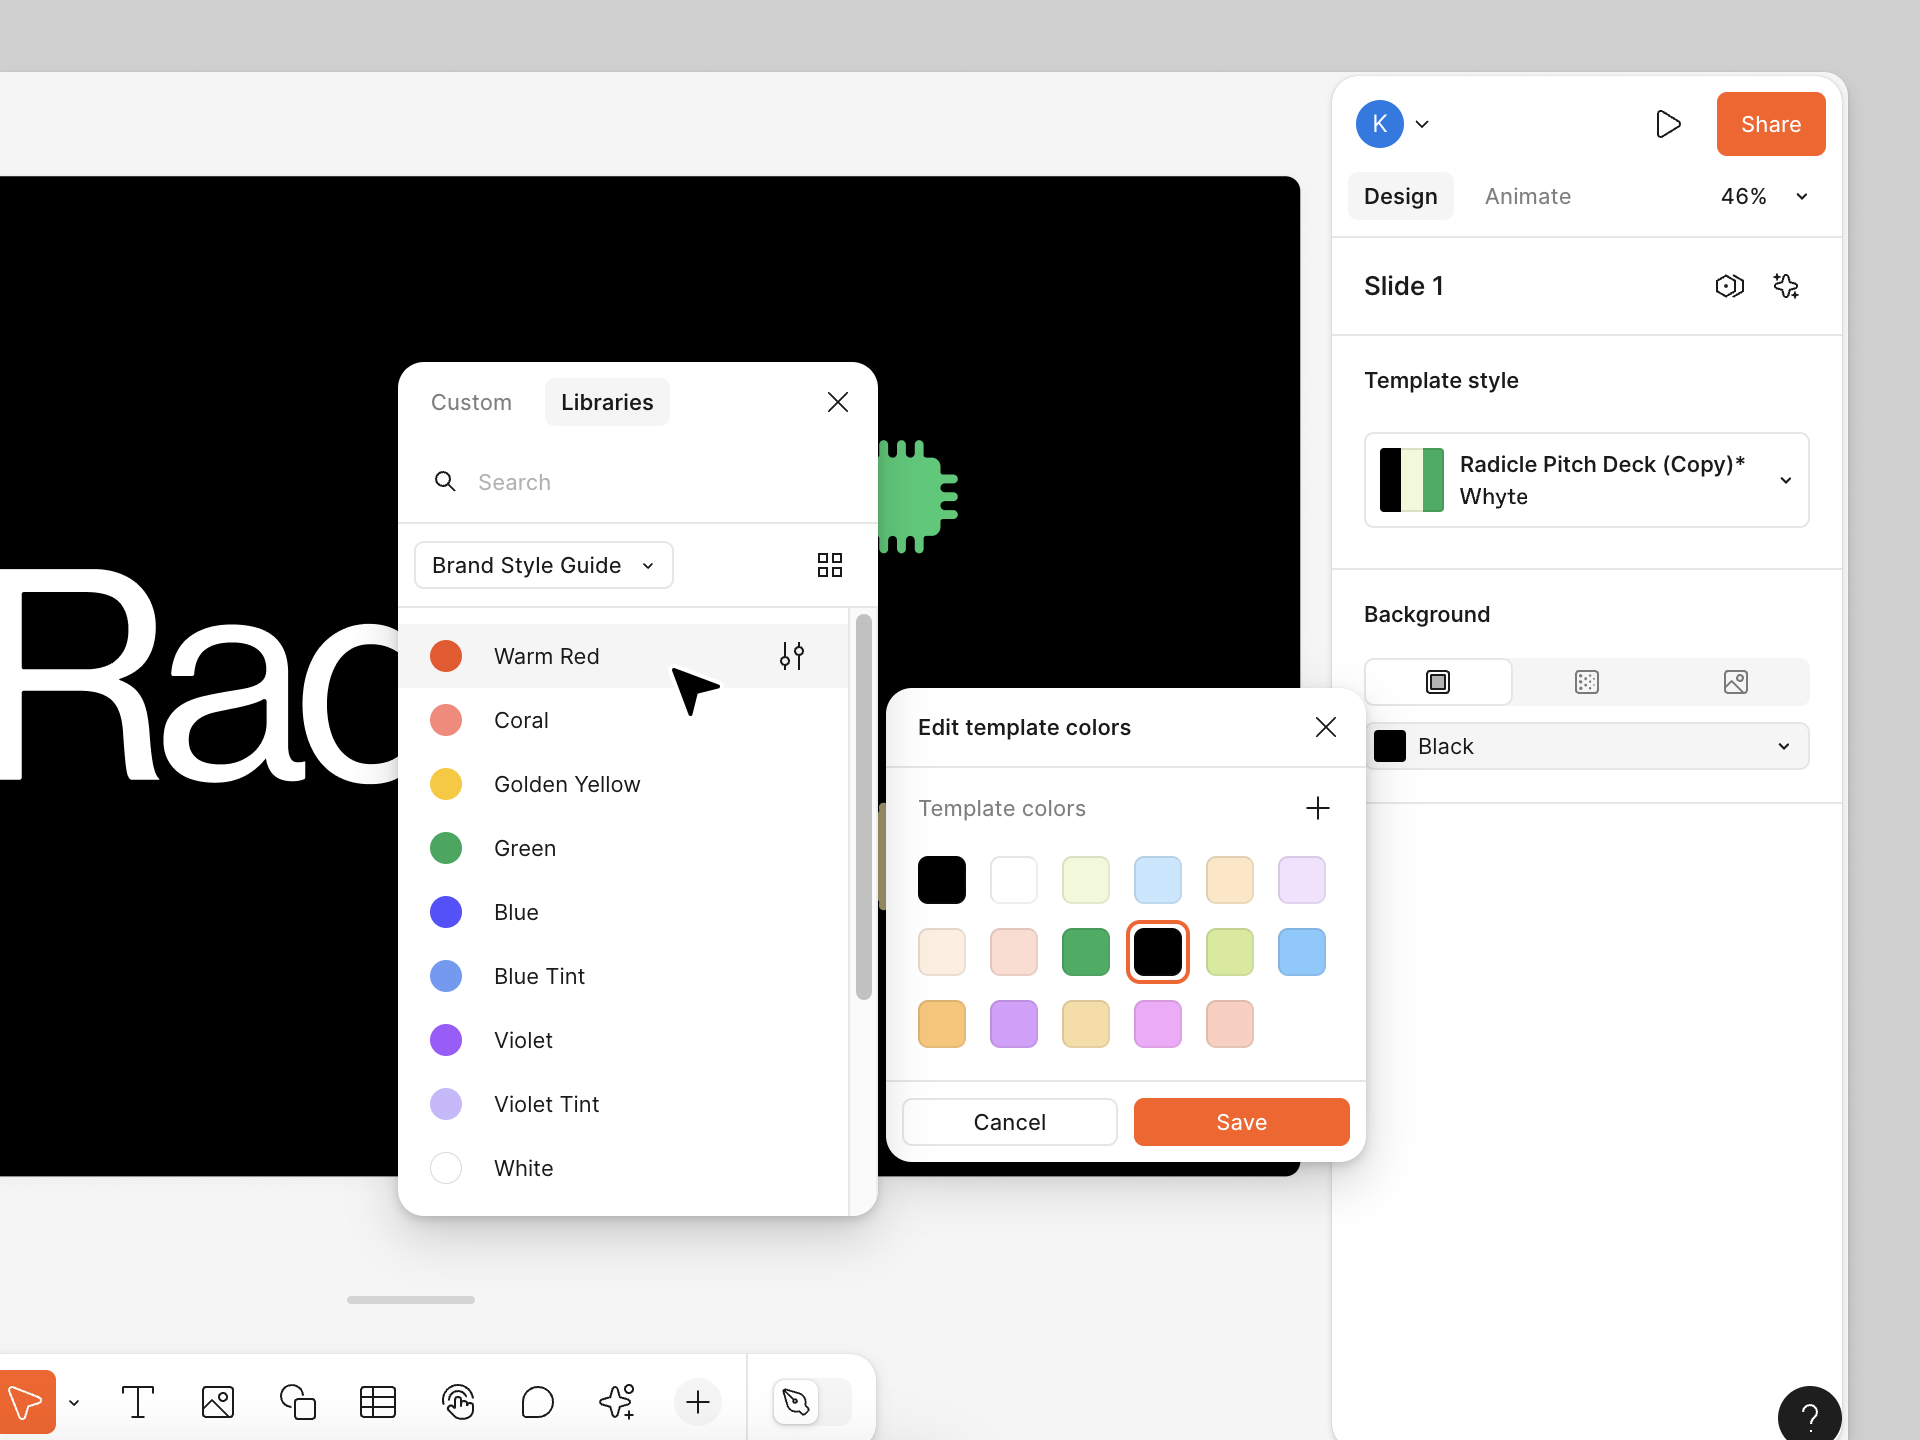Image resolution: width=1920 pixels, height=1440 pixels.
Task: Select pattern background type
Action: pos(1587,682)
